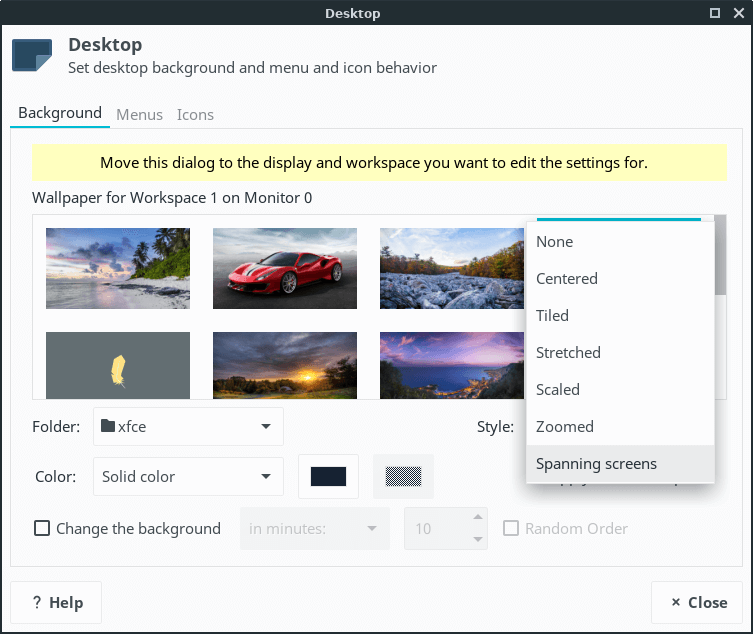
Task: Switch to the Menus tab
Action: tap(139, 115)
